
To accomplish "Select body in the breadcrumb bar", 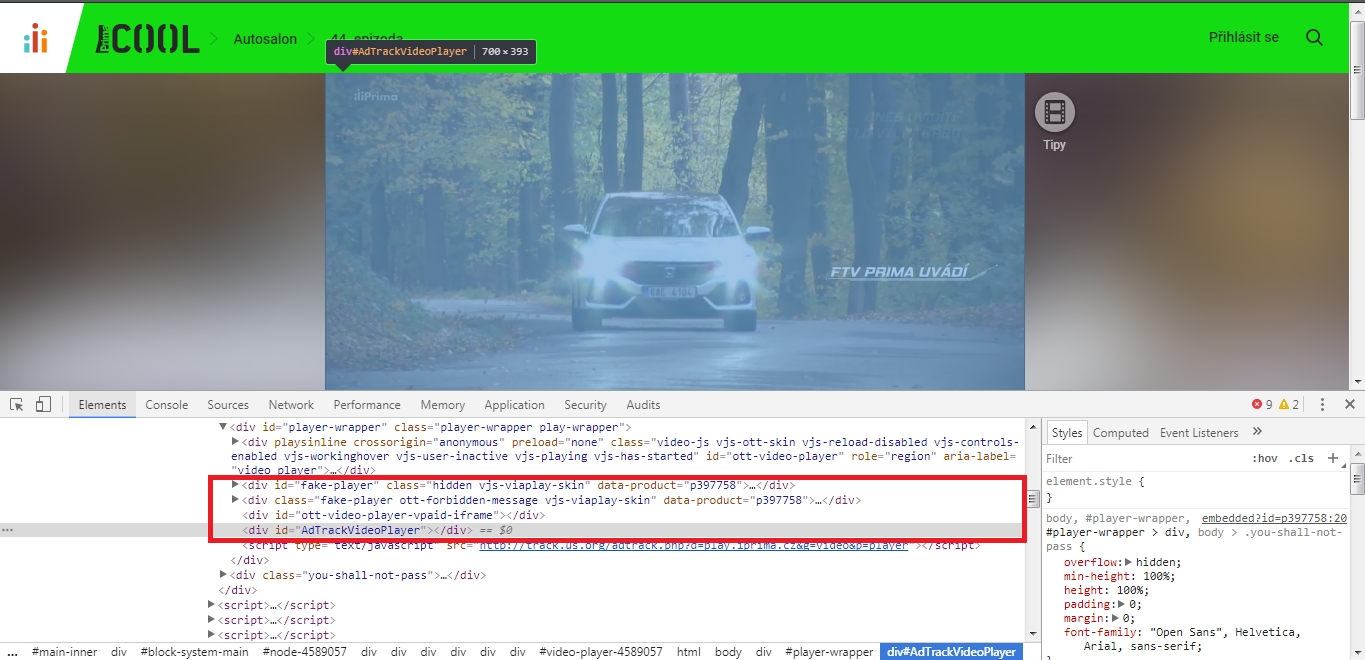I will (x=728, y=652).
